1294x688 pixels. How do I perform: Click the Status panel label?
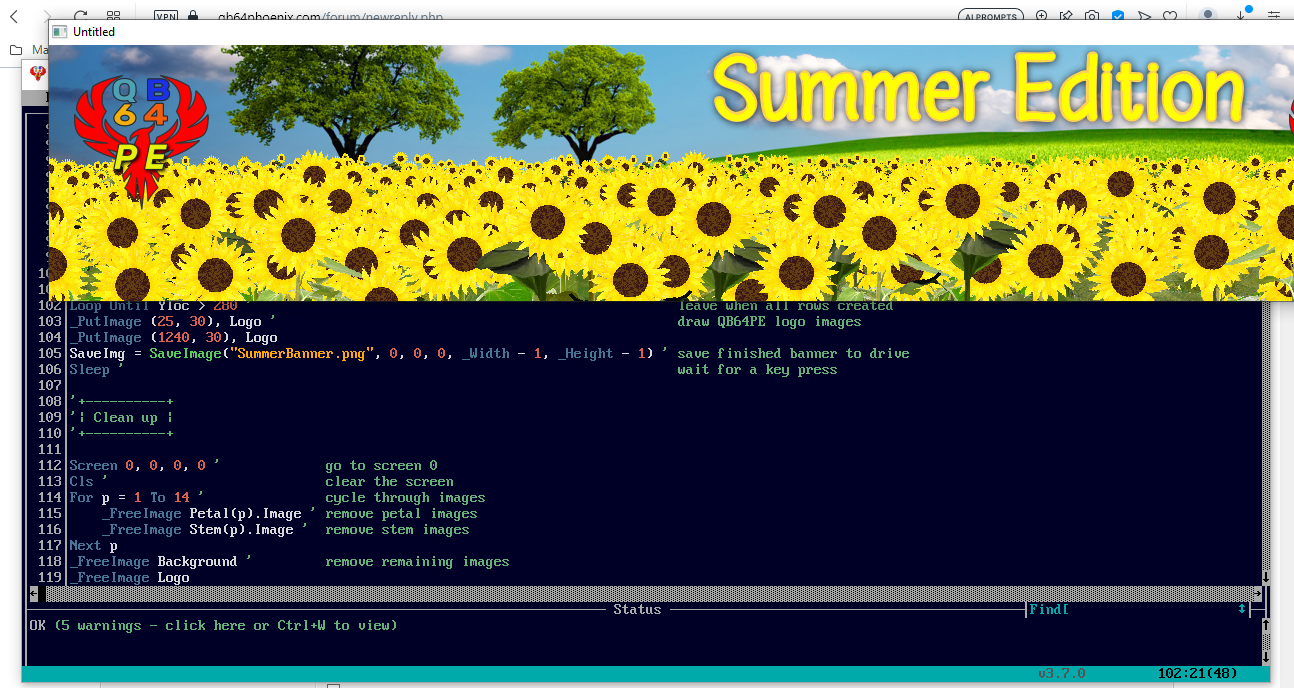(637, 609)
